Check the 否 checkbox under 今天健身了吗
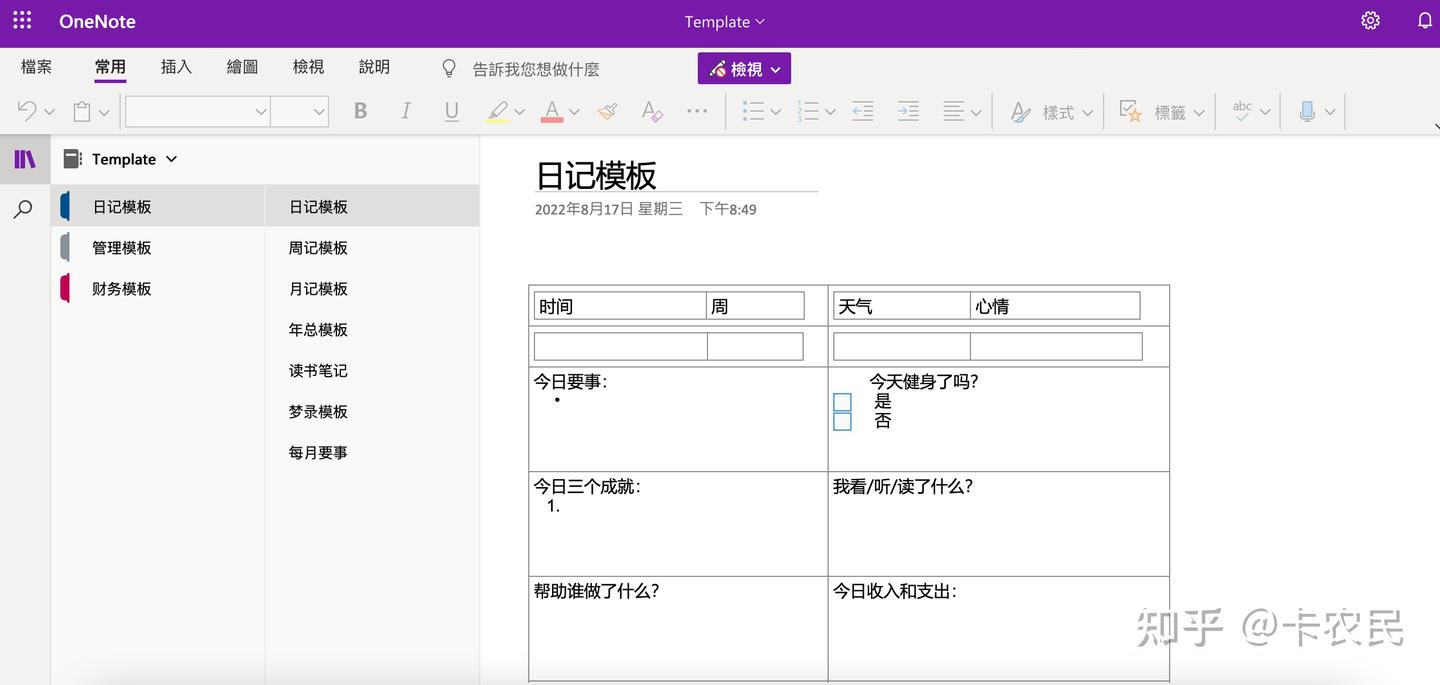 click(x=842, y=421)
